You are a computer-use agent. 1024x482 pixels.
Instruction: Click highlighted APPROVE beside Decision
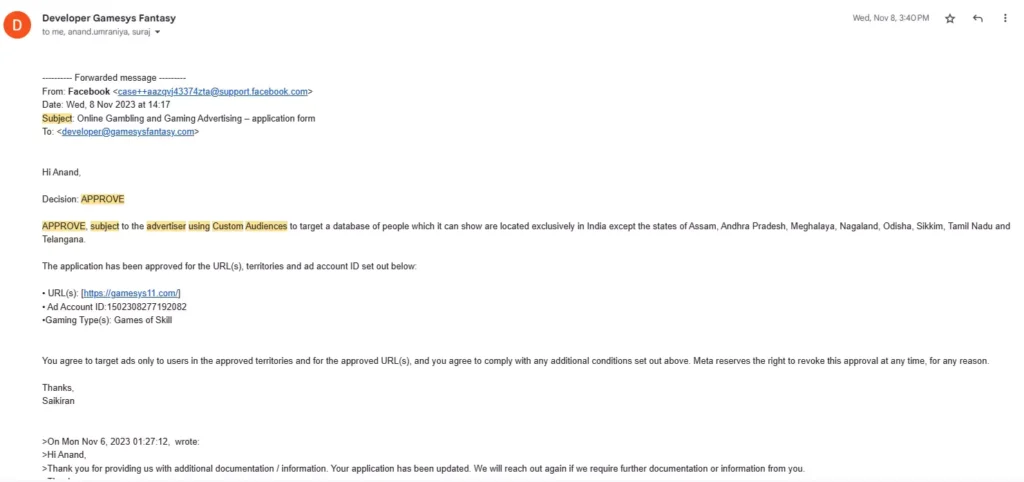pyautogui.click(x=103, y=199)
